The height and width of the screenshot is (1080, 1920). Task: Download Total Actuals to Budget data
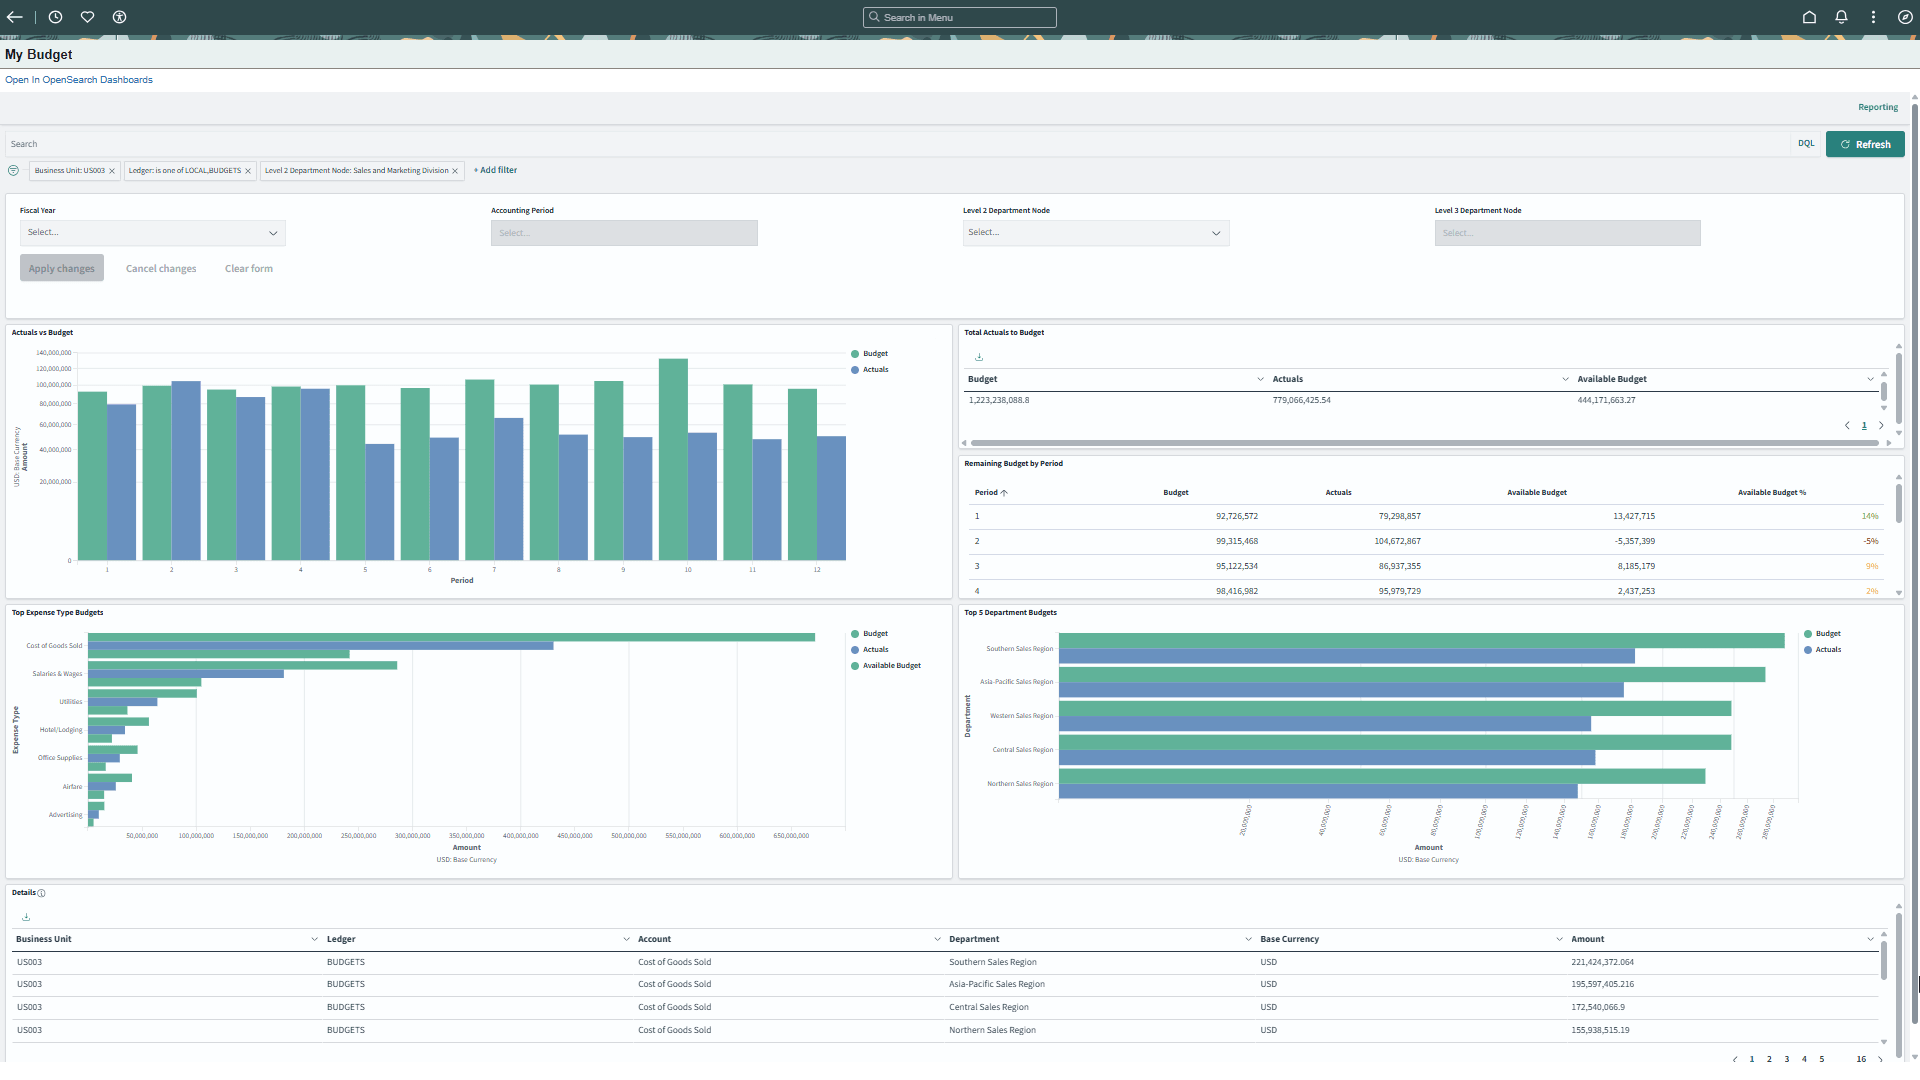pos(979,357)
